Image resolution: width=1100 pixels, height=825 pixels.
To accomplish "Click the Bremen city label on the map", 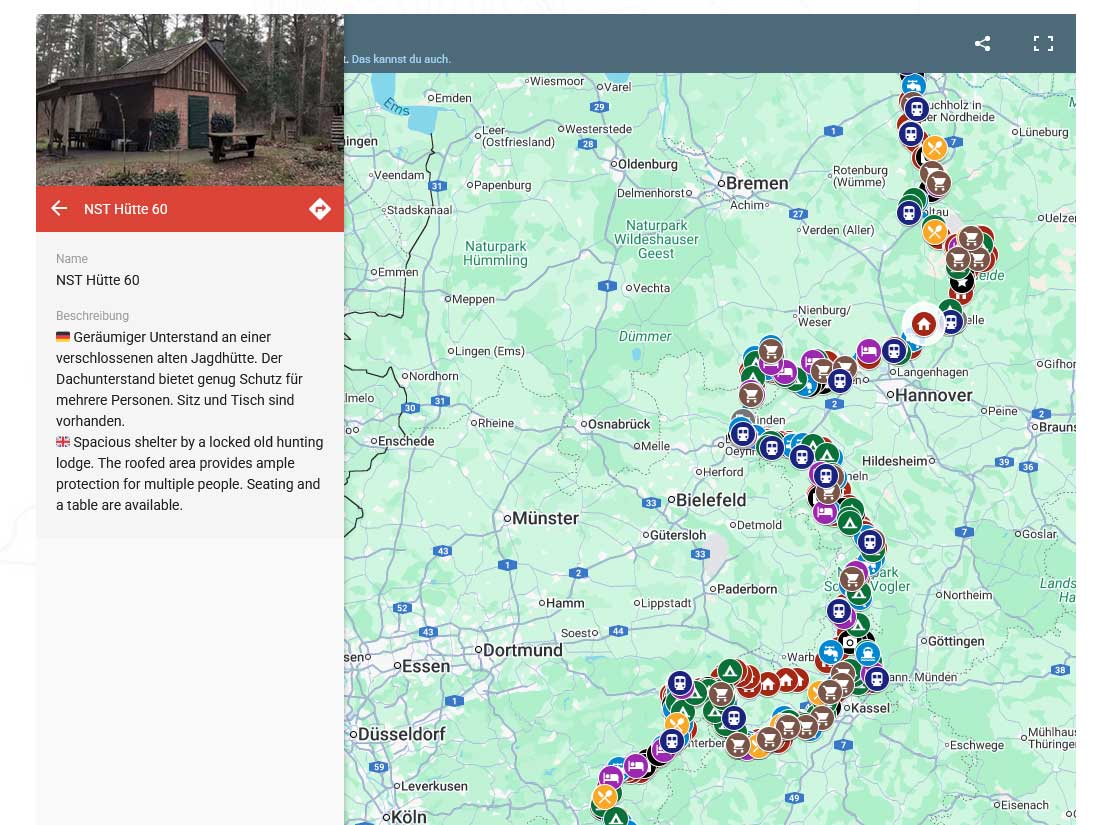I will [x=756, y=183].
